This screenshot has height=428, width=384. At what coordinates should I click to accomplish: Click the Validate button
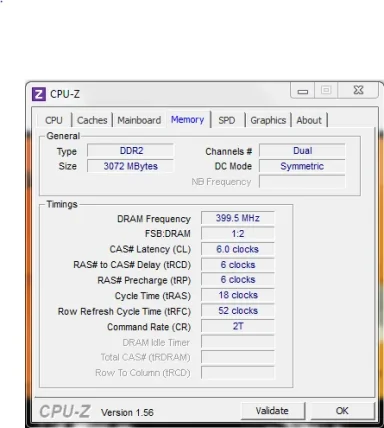(272, 411)
